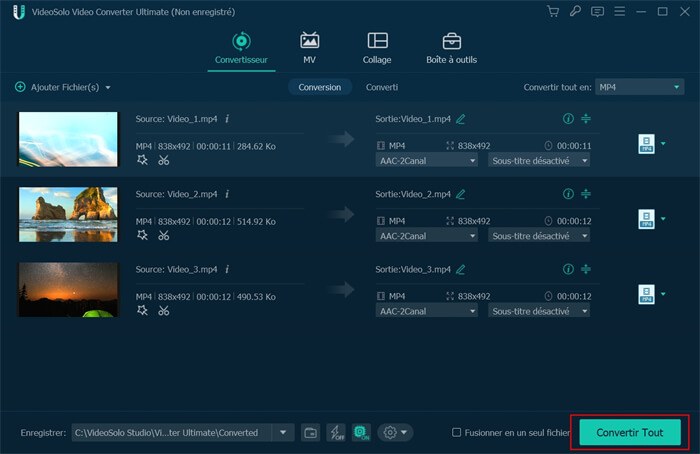Viewport: 700px width, 454px height.
Task: Toggle the flash acceleration OFF icon
Action: coord(336,433)
